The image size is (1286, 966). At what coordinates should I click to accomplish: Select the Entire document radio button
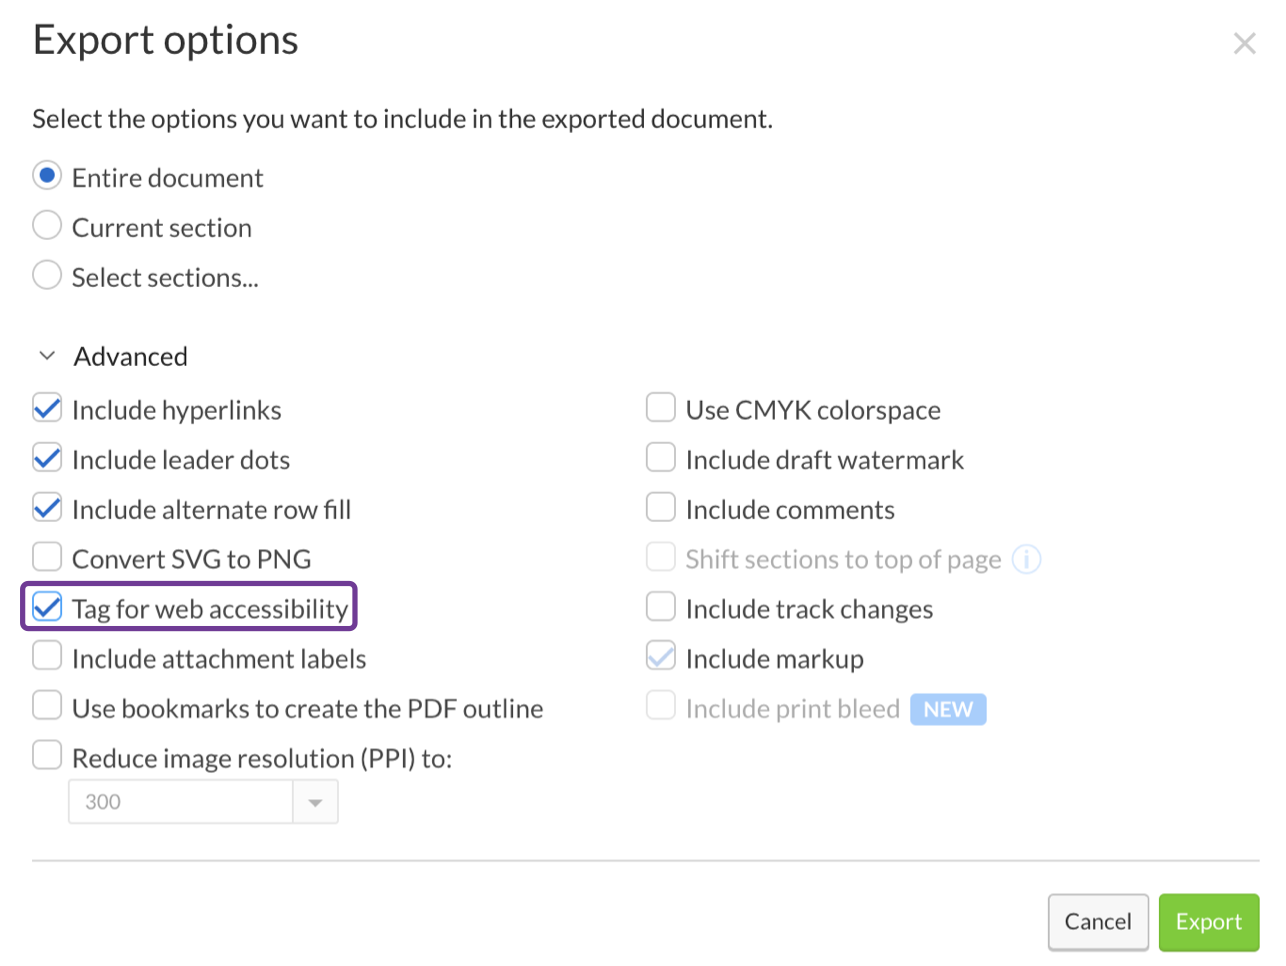click(x=46, y=175)
